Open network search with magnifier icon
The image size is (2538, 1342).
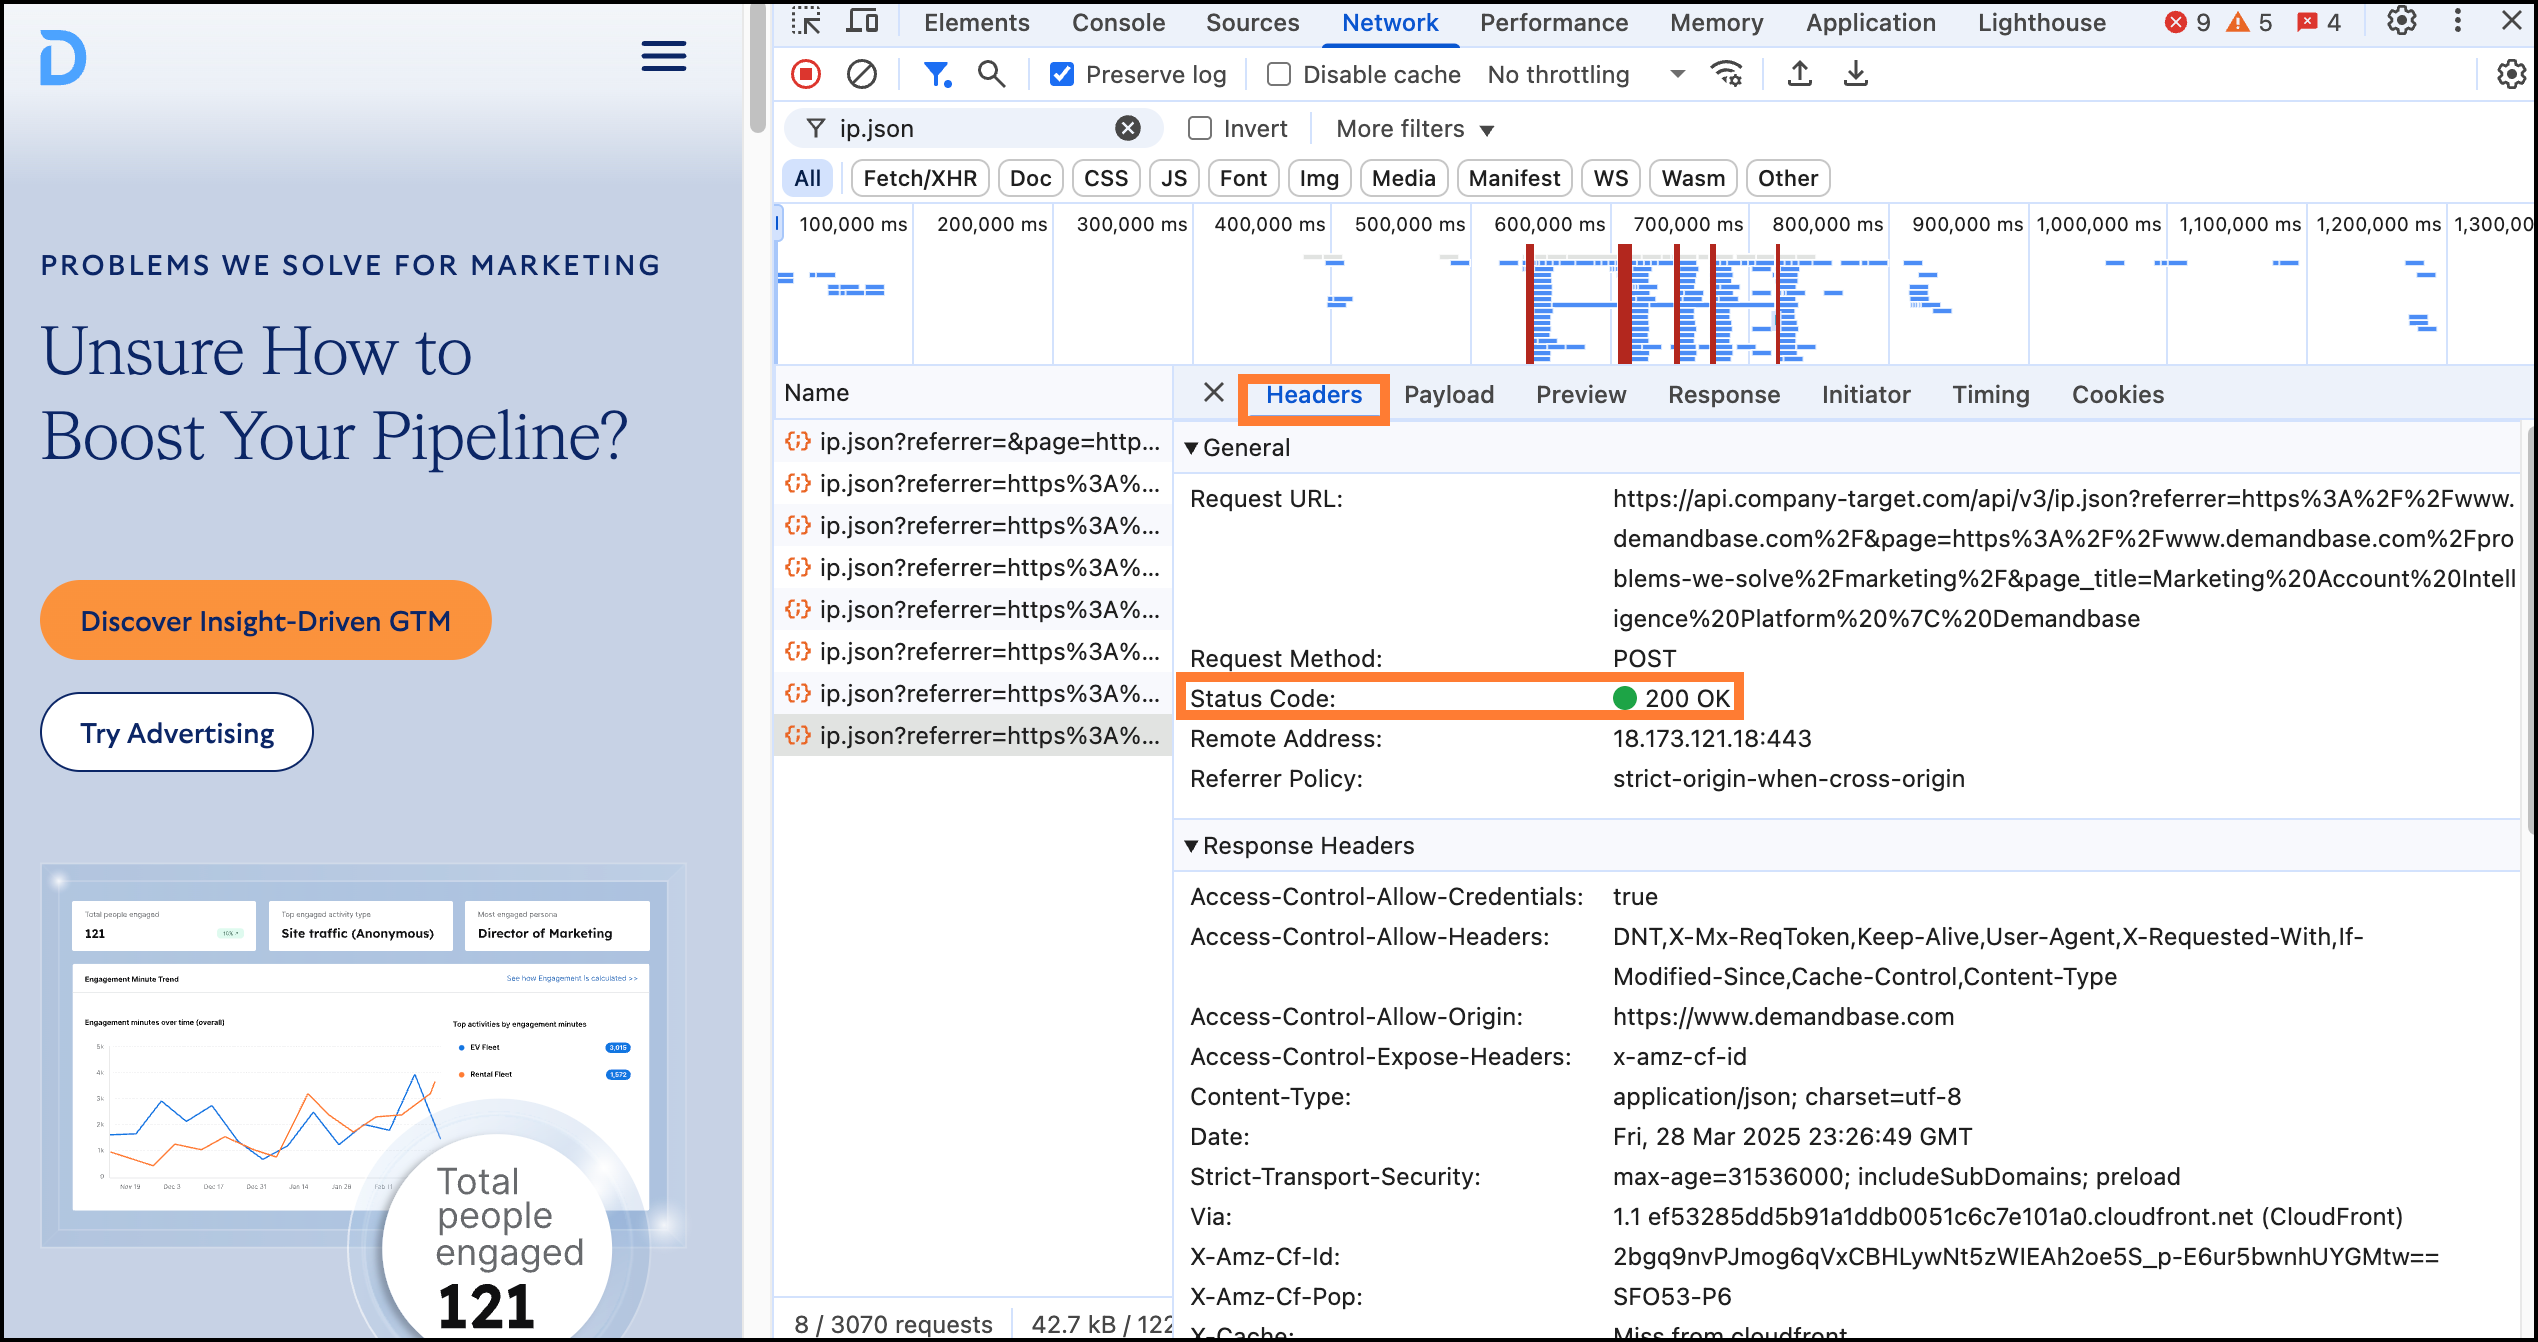click(991, 74)
